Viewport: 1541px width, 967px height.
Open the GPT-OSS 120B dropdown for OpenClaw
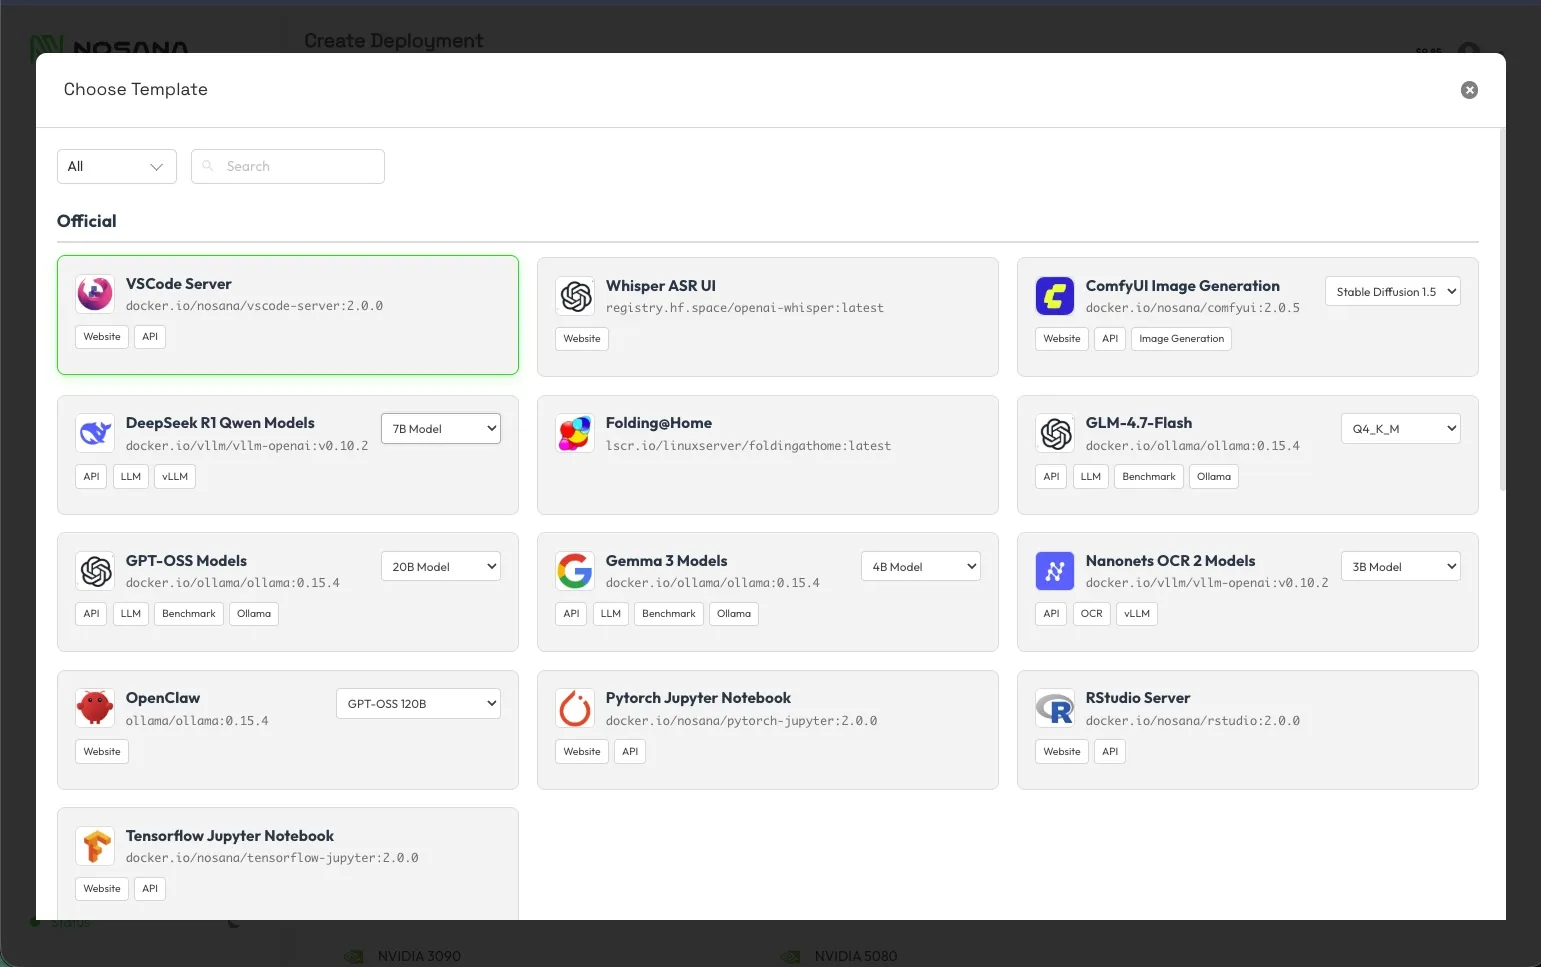tap(418, 703)
